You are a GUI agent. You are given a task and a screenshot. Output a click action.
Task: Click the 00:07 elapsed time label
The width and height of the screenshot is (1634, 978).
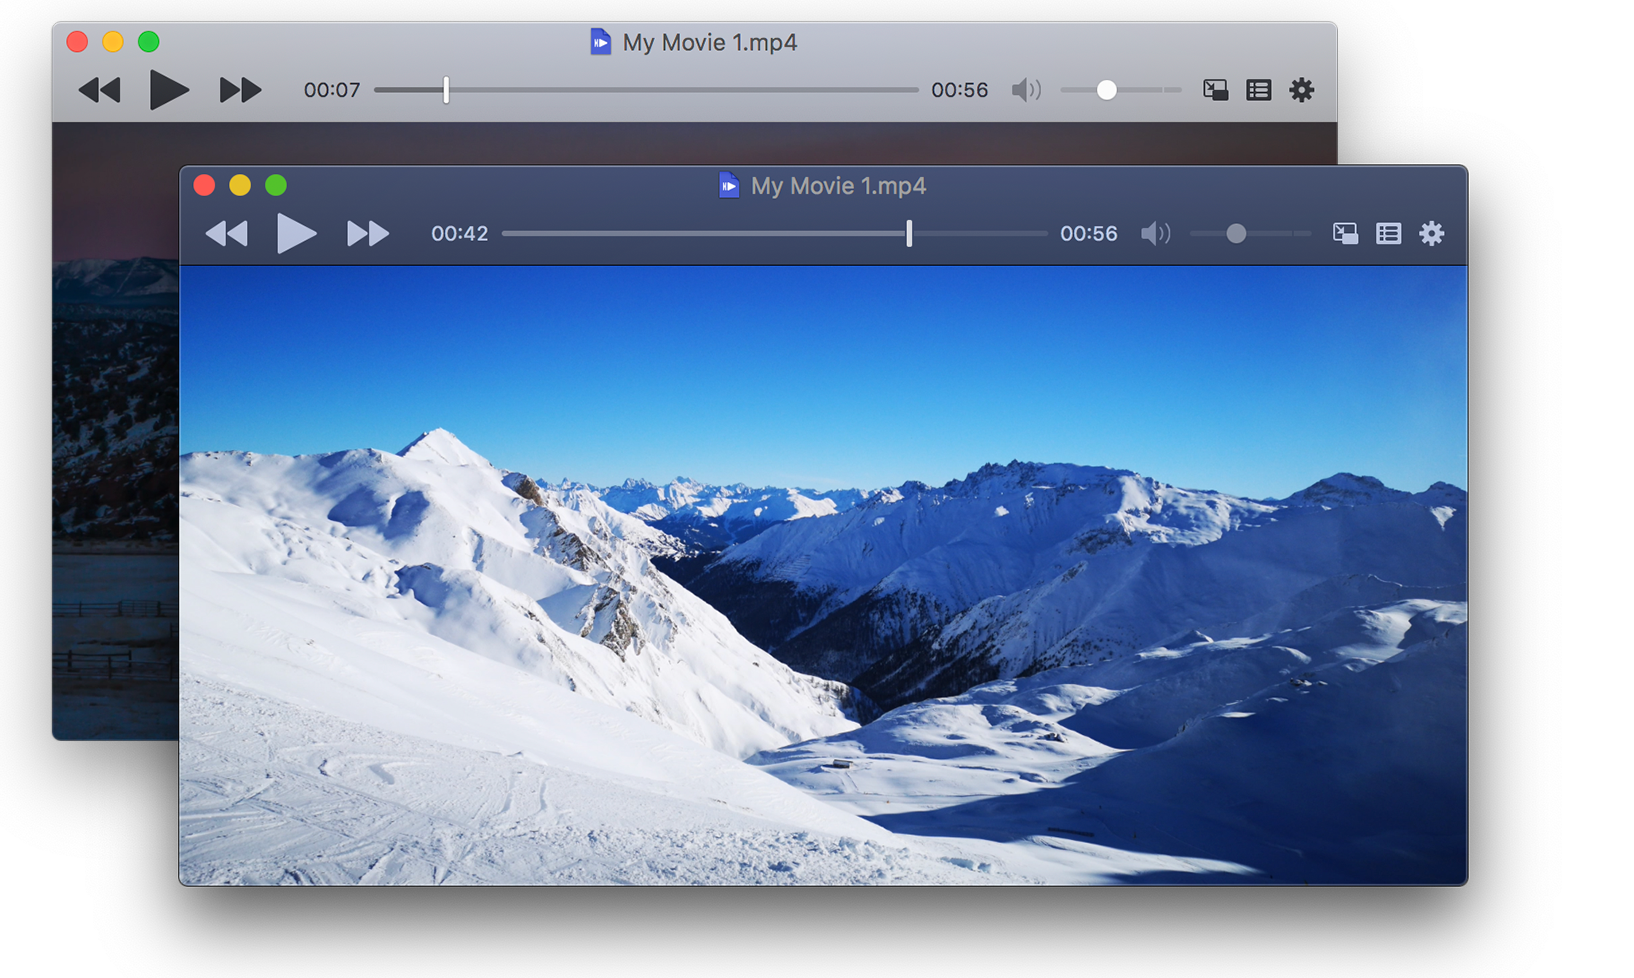[332, 90]
